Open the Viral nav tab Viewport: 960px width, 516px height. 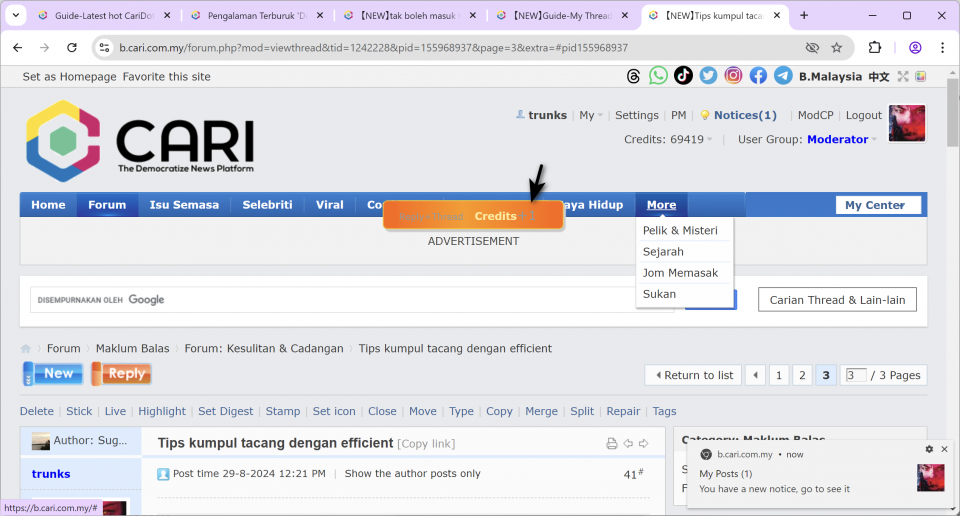(329, 205)
